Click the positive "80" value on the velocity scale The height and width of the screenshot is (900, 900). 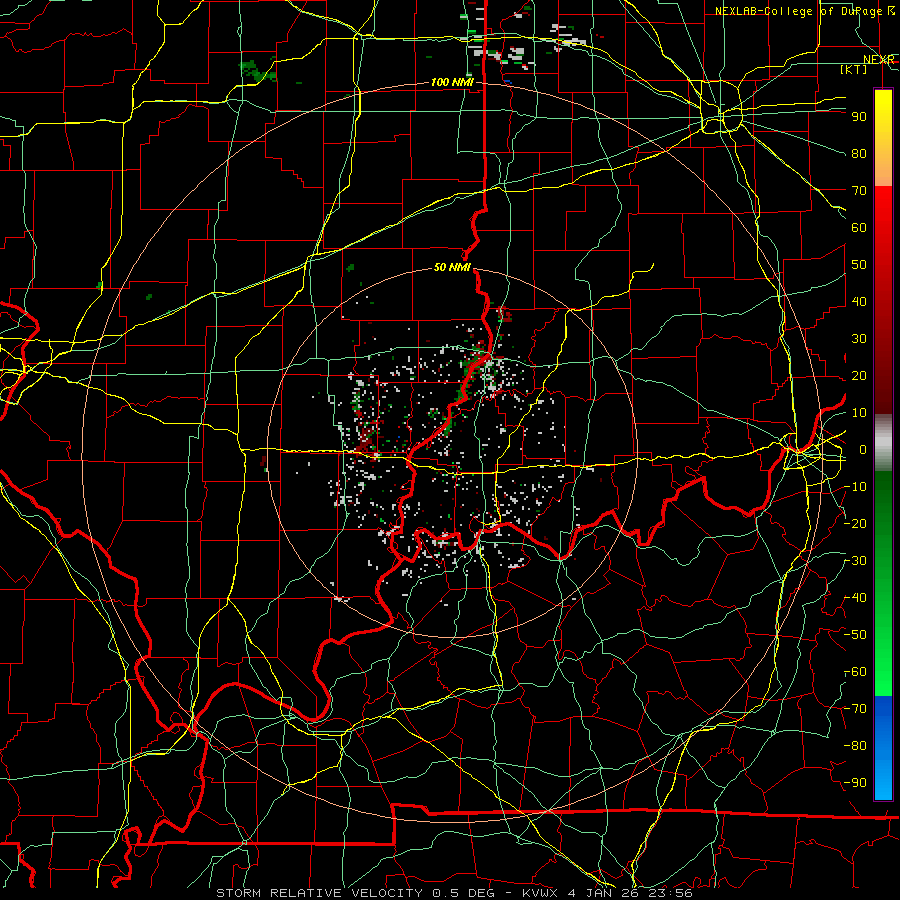click(859, 154)
